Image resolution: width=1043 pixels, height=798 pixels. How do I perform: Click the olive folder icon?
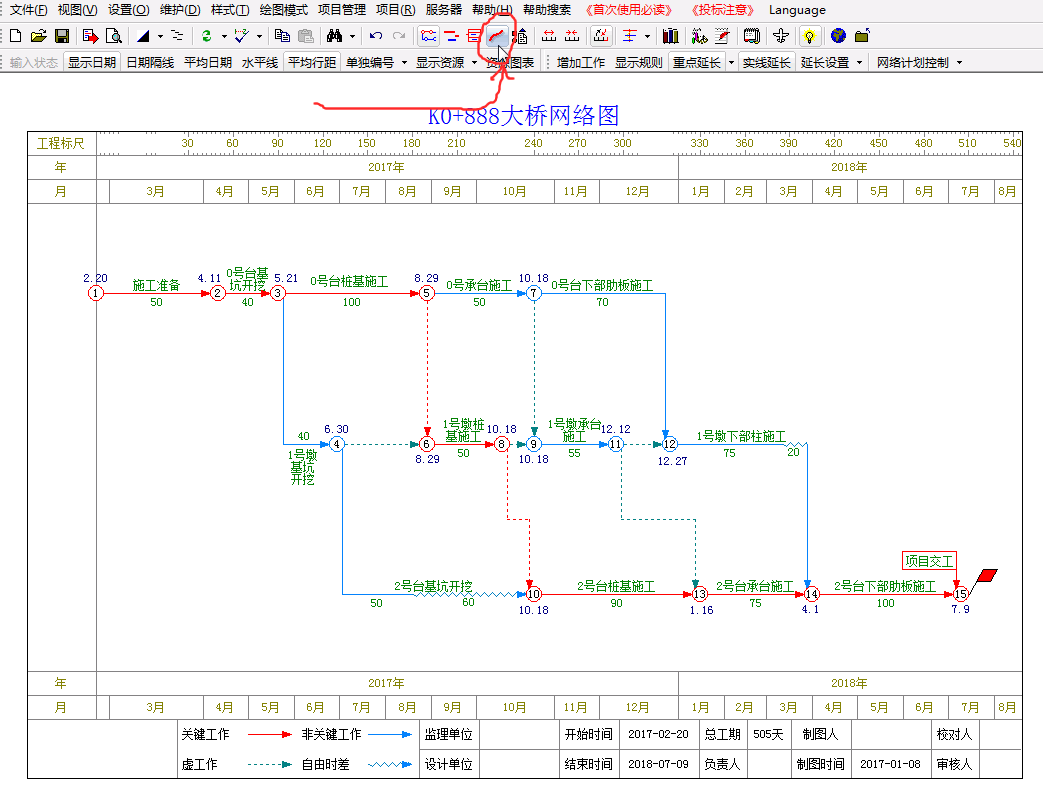862,36
